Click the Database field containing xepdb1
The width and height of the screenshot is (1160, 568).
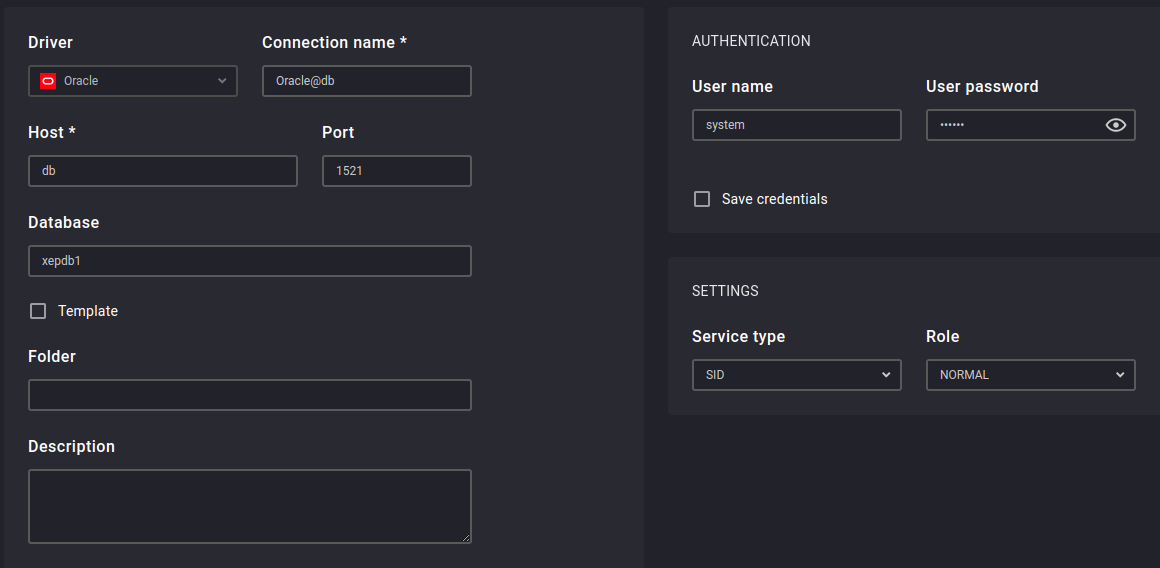[249, 261]
